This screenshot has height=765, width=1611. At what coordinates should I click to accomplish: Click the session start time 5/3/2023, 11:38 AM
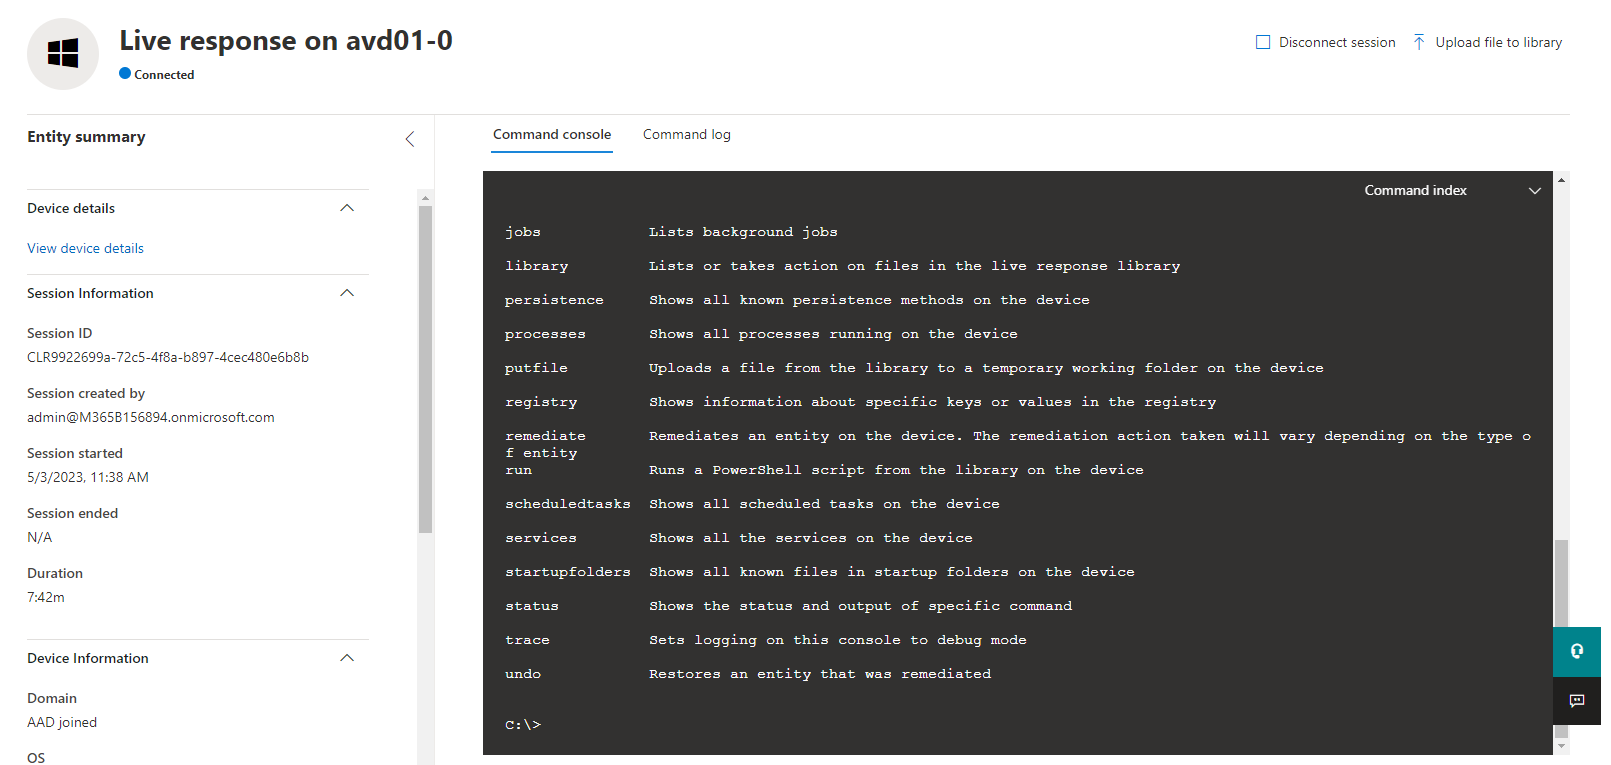click(88, 477)
